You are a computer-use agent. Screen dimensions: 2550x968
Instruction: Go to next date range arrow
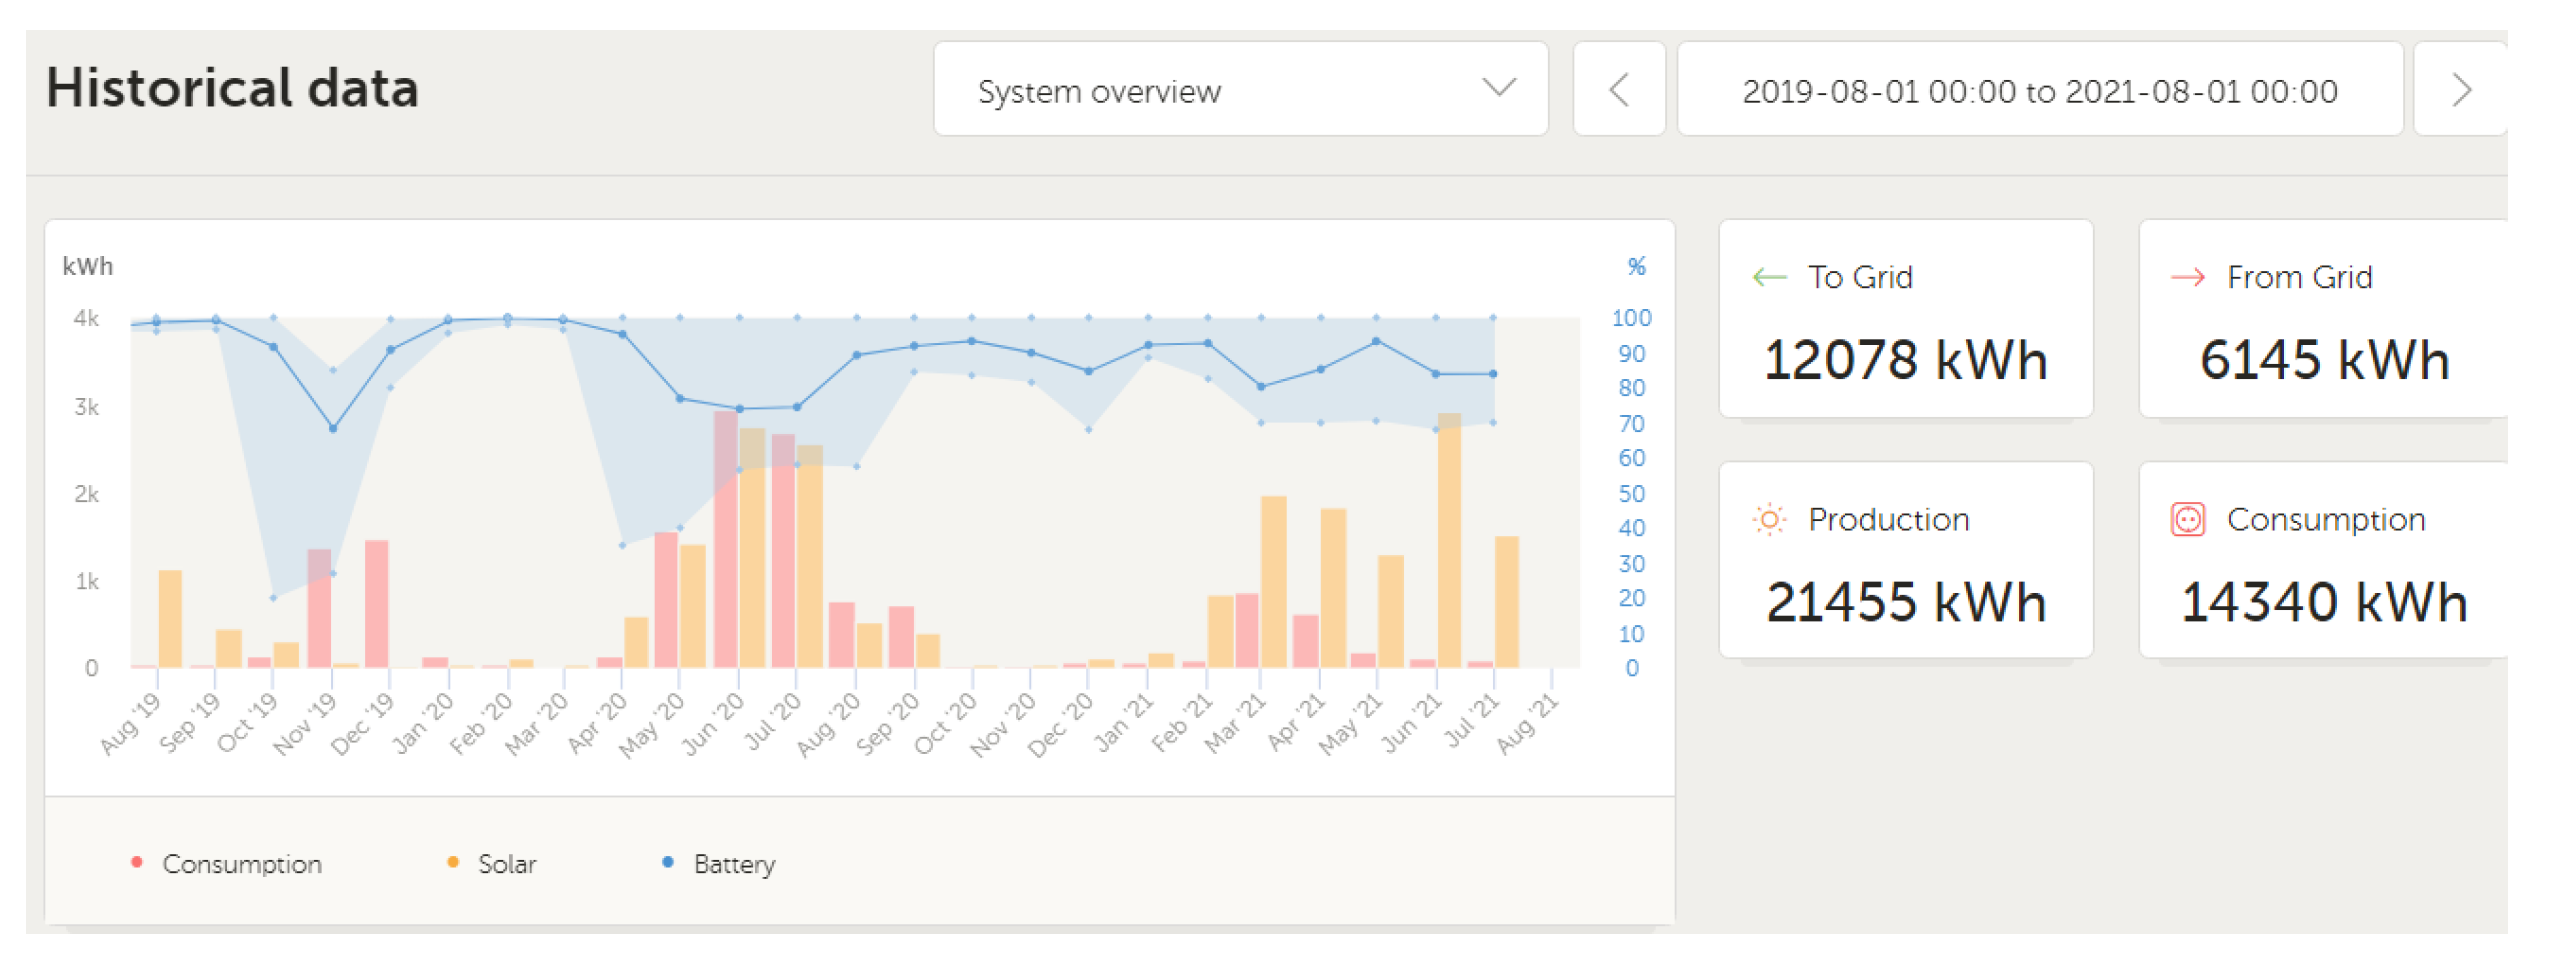[x=2459, y=90]
